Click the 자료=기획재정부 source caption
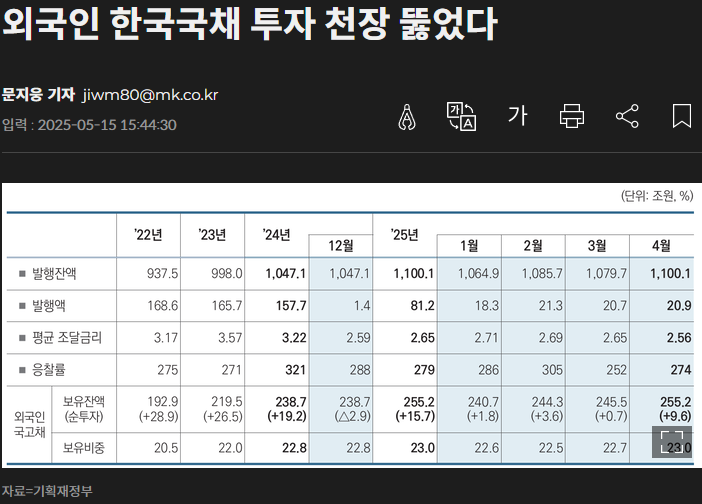 (x=47, y=490)
